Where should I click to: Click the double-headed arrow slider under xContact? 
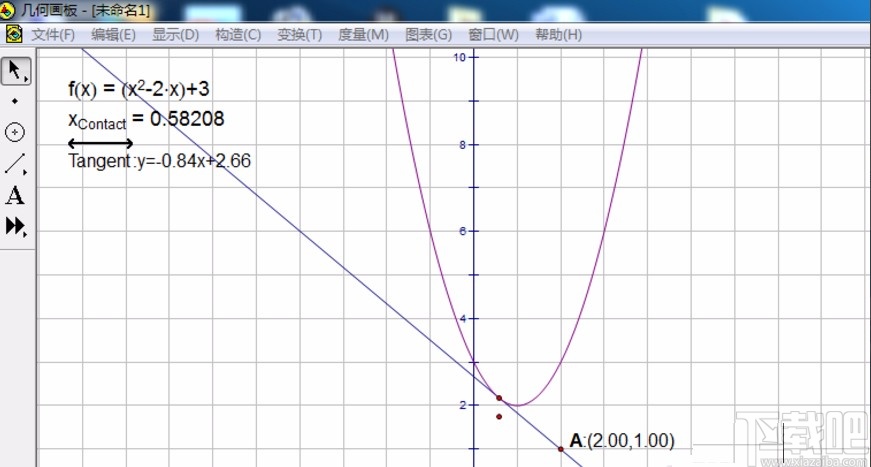pyautogui.click(x=100, y=144)
